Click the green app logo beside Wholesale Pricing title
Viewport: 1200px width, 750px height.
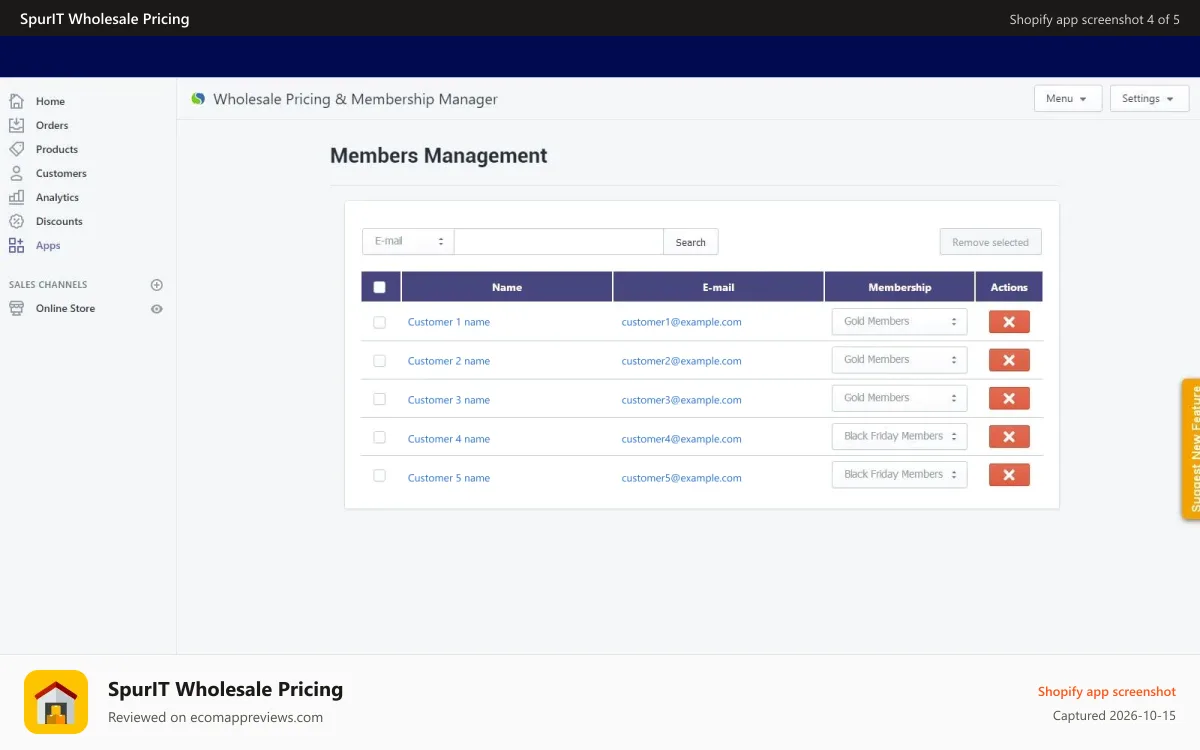198,99
